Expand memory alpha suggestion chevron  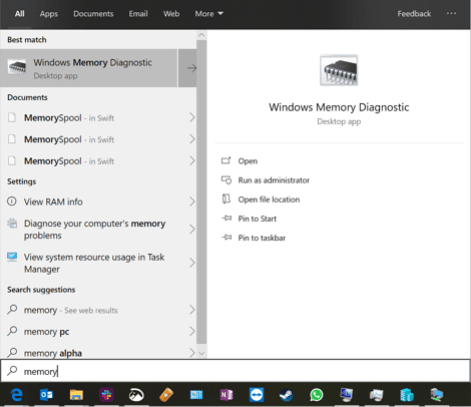[192, 352]
